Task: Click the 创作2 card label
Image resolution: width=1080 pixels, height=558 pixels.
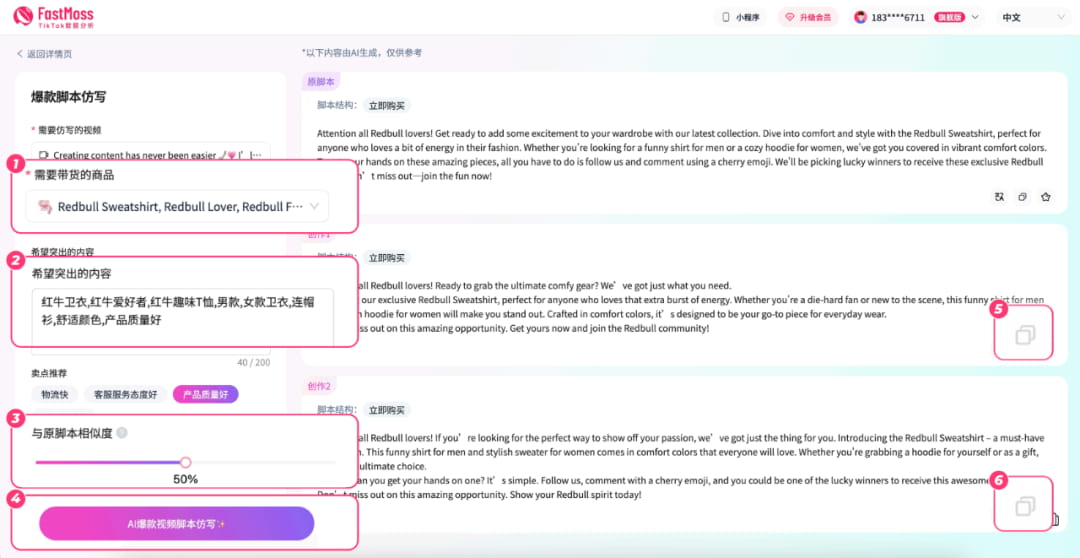Action: coord(320,386)
